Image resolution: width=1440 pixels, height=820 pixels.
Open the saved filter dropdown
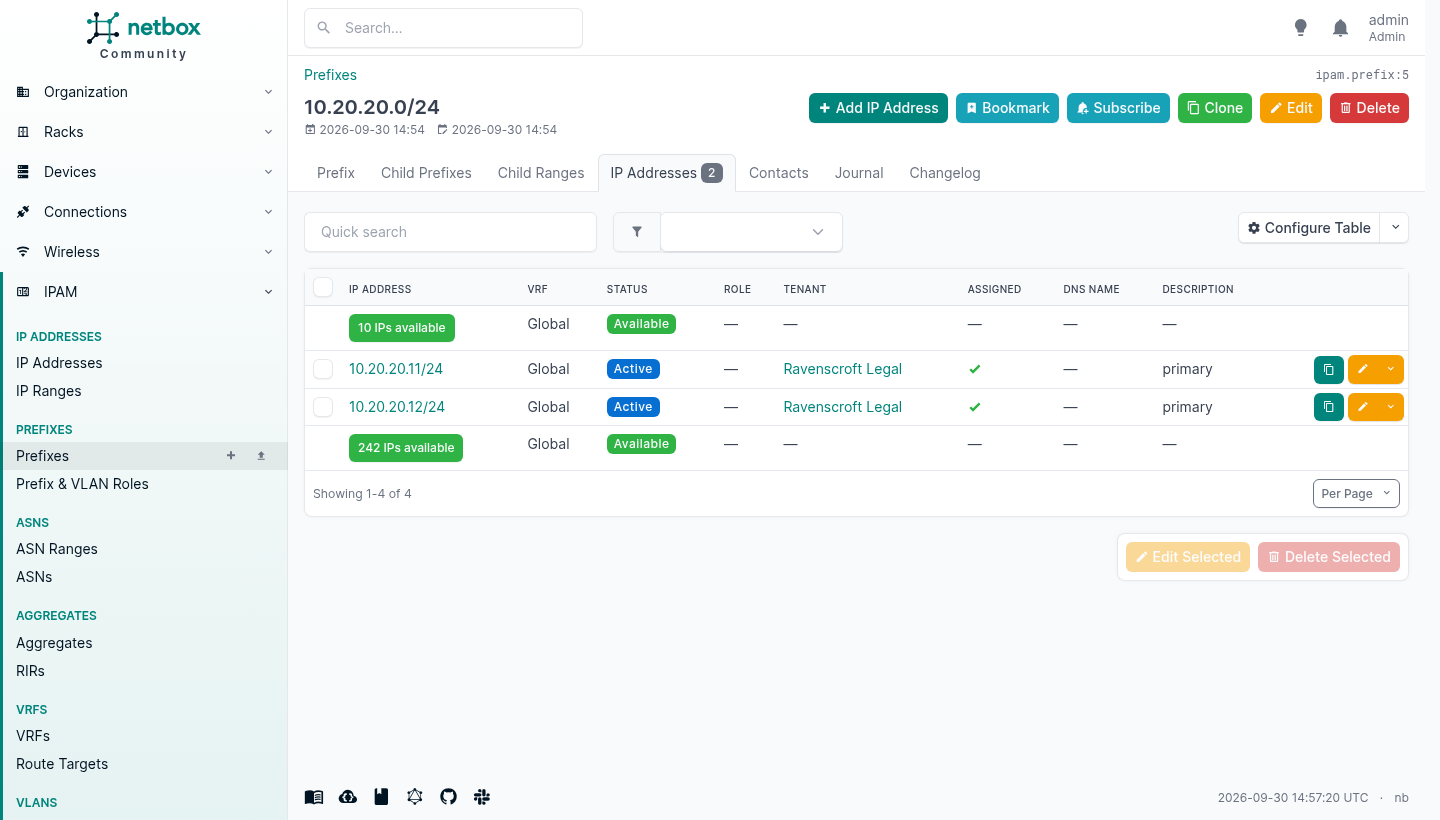(751, 232)
